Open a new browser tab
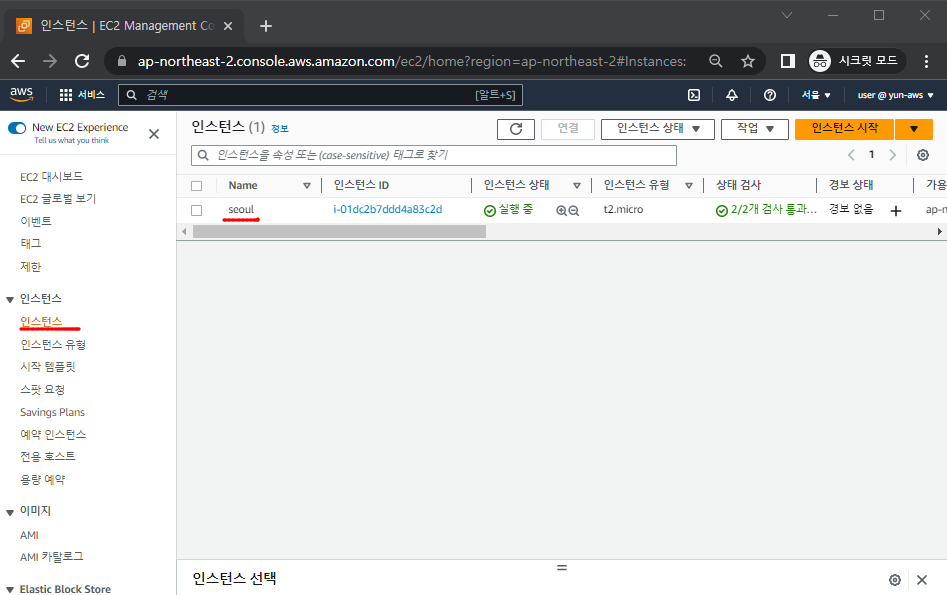947x595 pixels. [x=266, y=26]
